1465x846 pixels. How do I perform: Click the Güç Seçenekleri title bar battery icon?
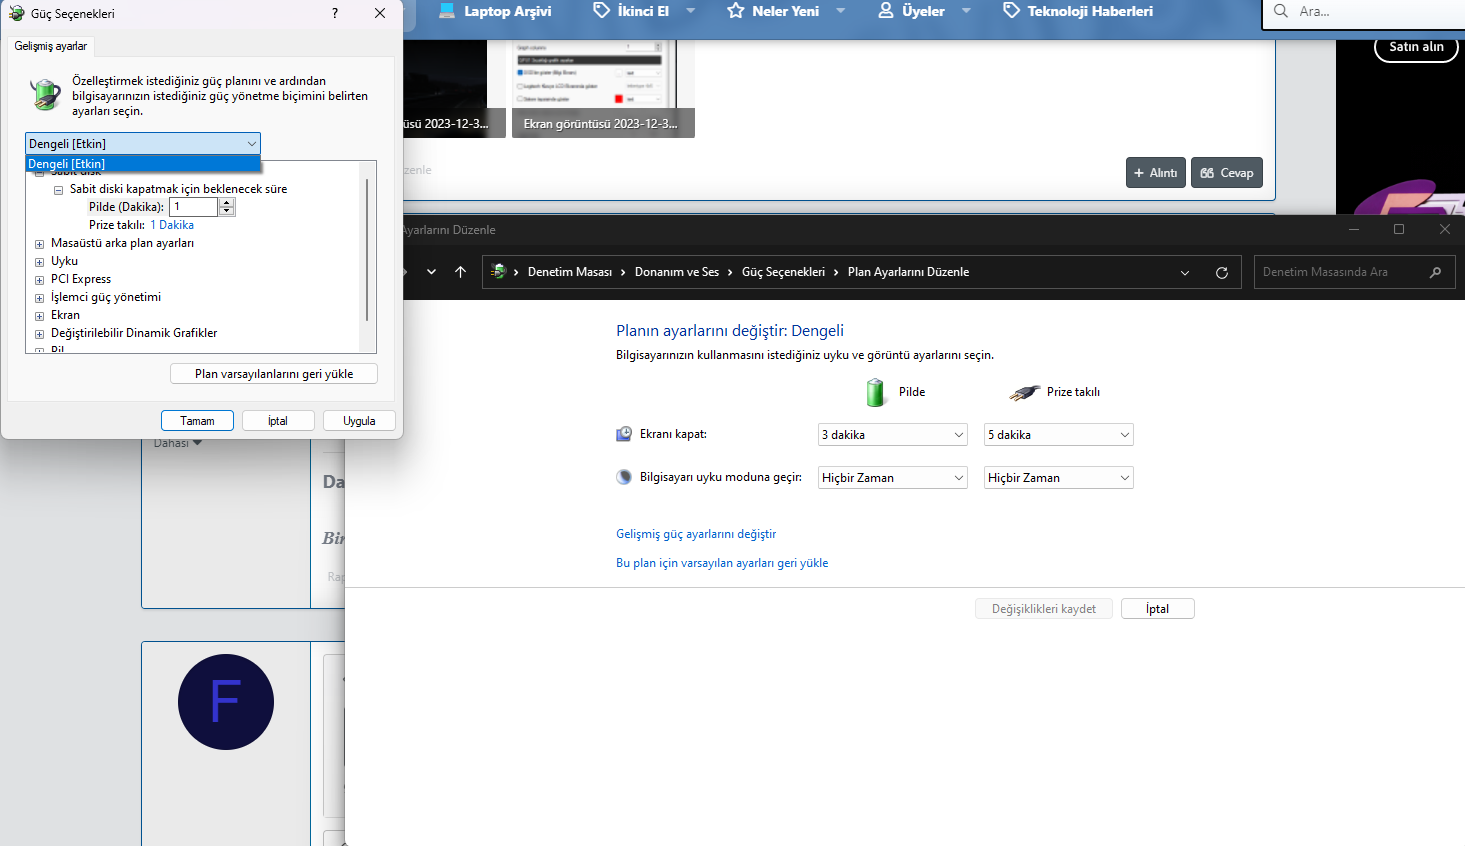(16, 13)
